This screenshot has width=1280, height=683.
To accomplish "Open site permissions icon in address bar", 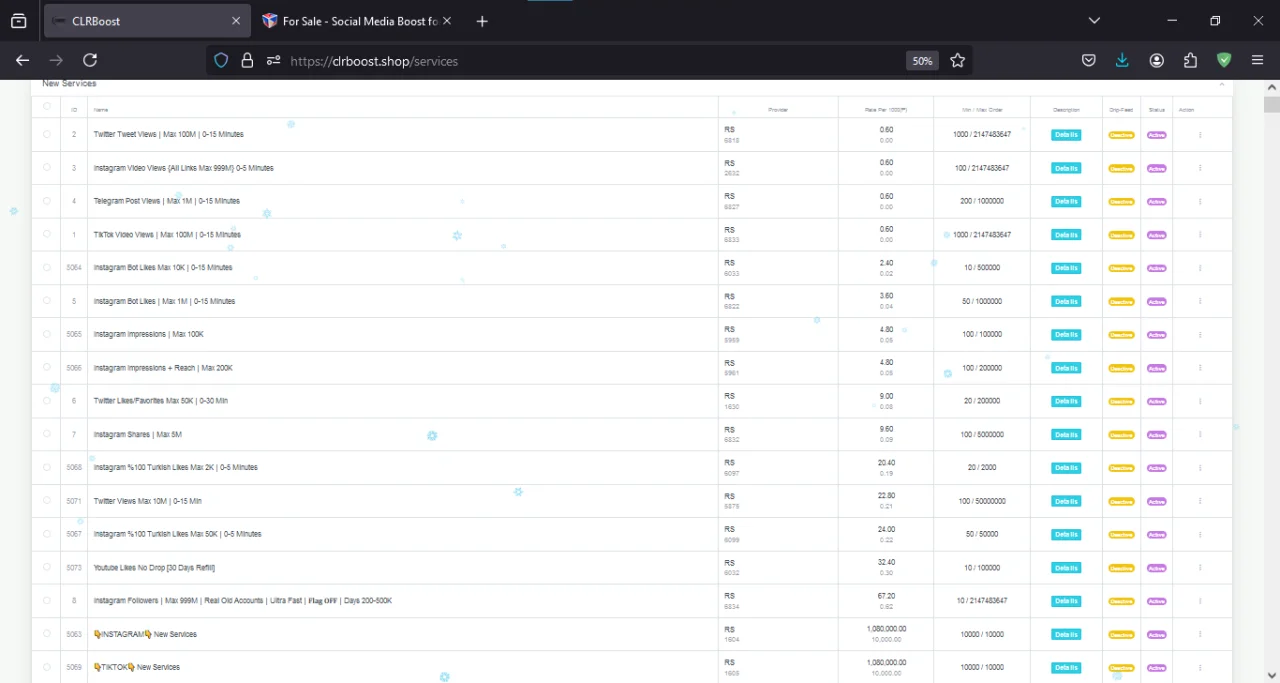I will pyautogui.click(x=273, y=61).
